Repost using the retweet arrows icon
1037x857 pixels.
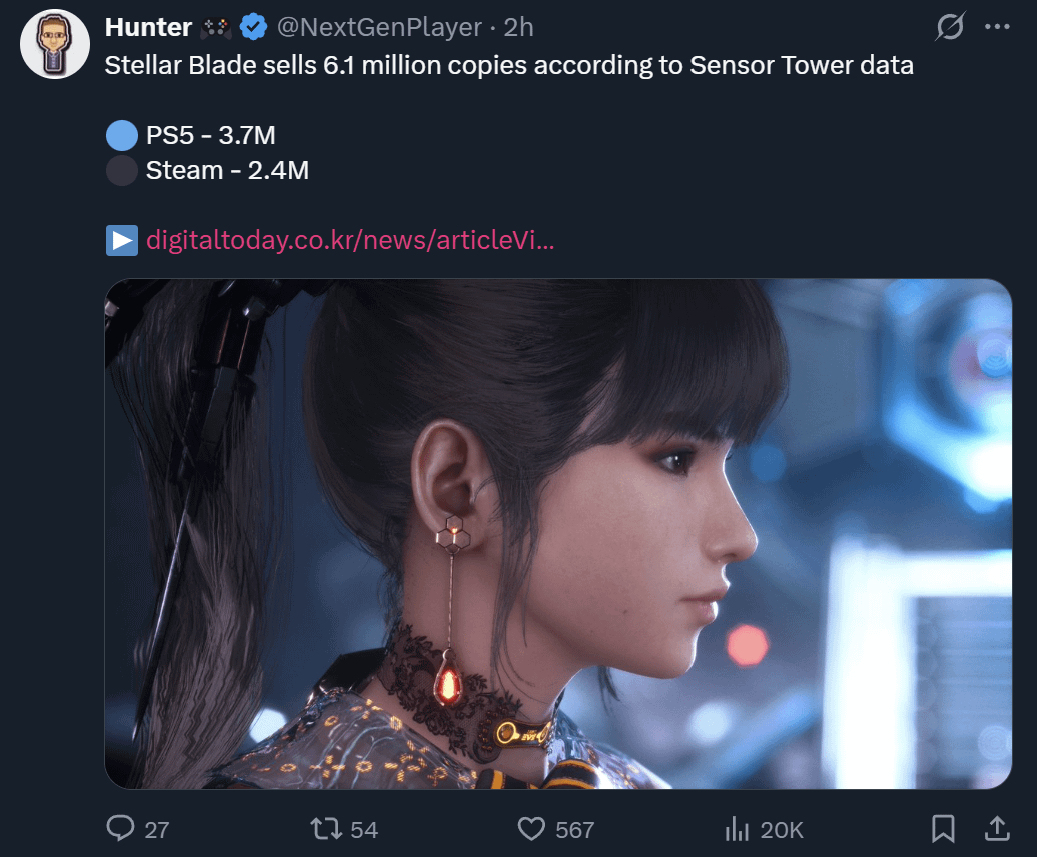click(x=325, y=828)
